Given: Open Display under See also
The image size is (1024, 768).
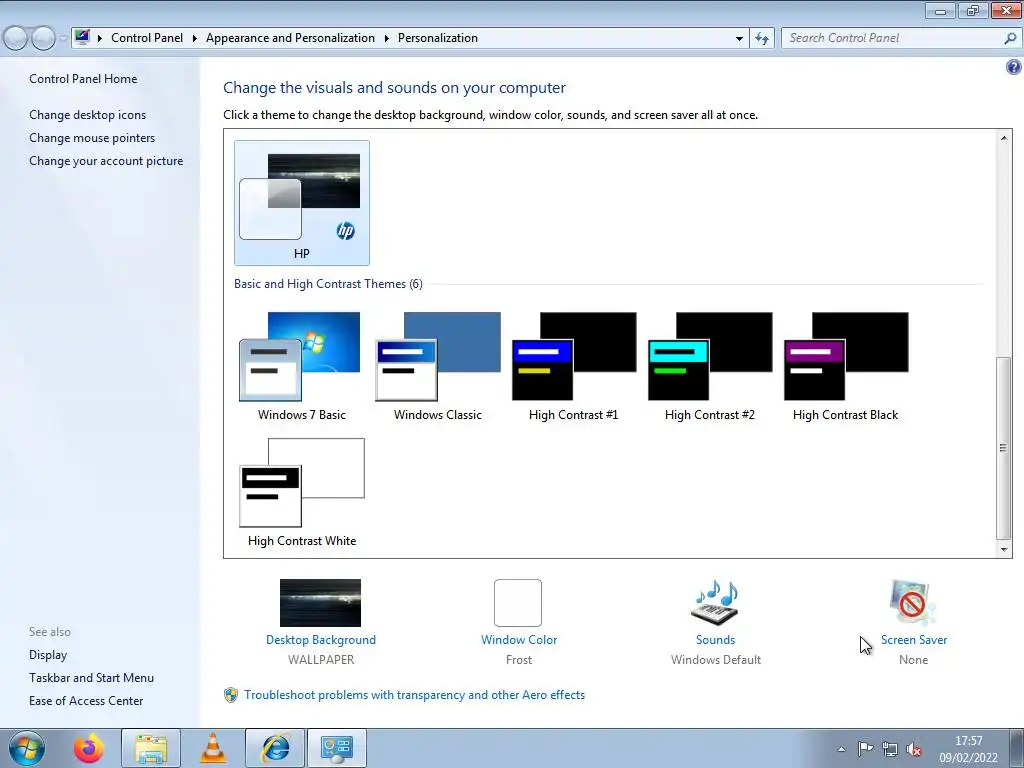Looking at the screenshot, I should [48, 655].
